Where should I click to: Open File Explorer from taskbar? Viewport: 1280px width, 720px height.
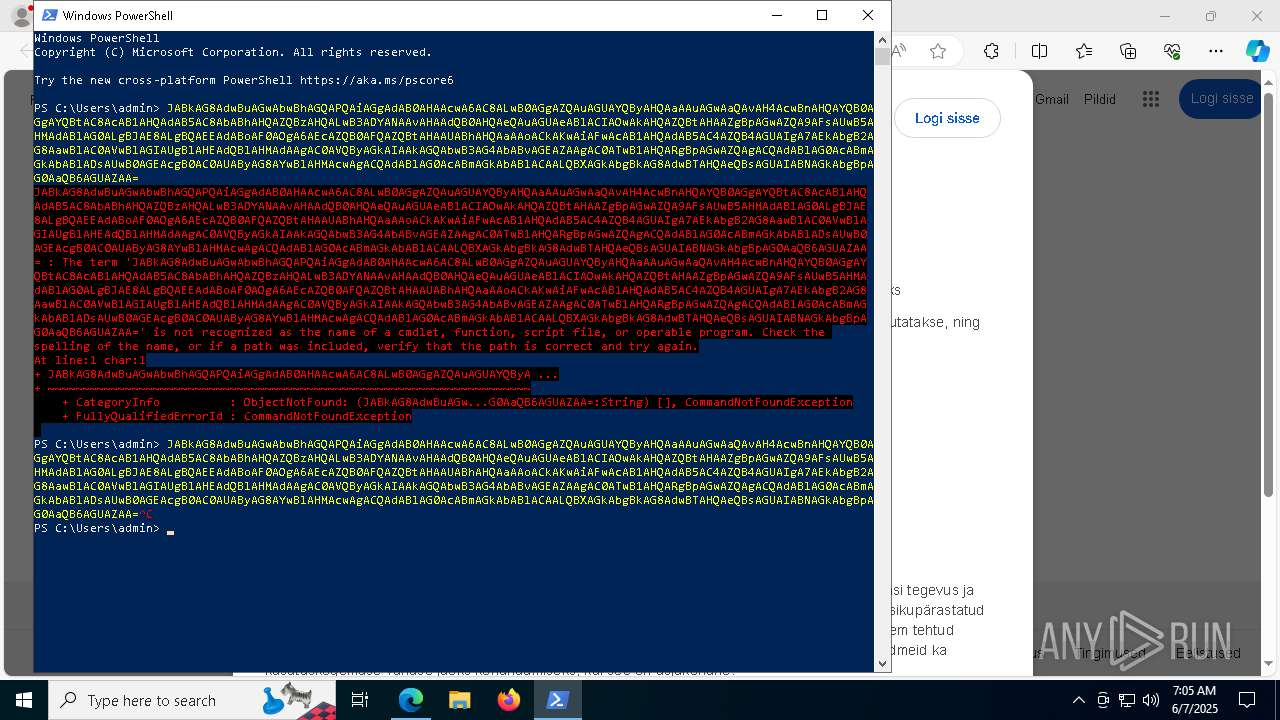point(459,700)
